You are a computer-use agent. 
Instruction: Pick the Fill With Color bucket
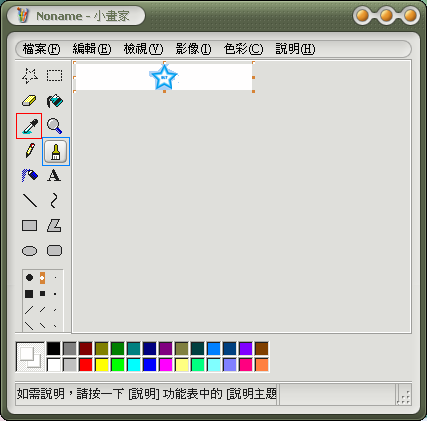pyautogui.click(x=54, y=101)
